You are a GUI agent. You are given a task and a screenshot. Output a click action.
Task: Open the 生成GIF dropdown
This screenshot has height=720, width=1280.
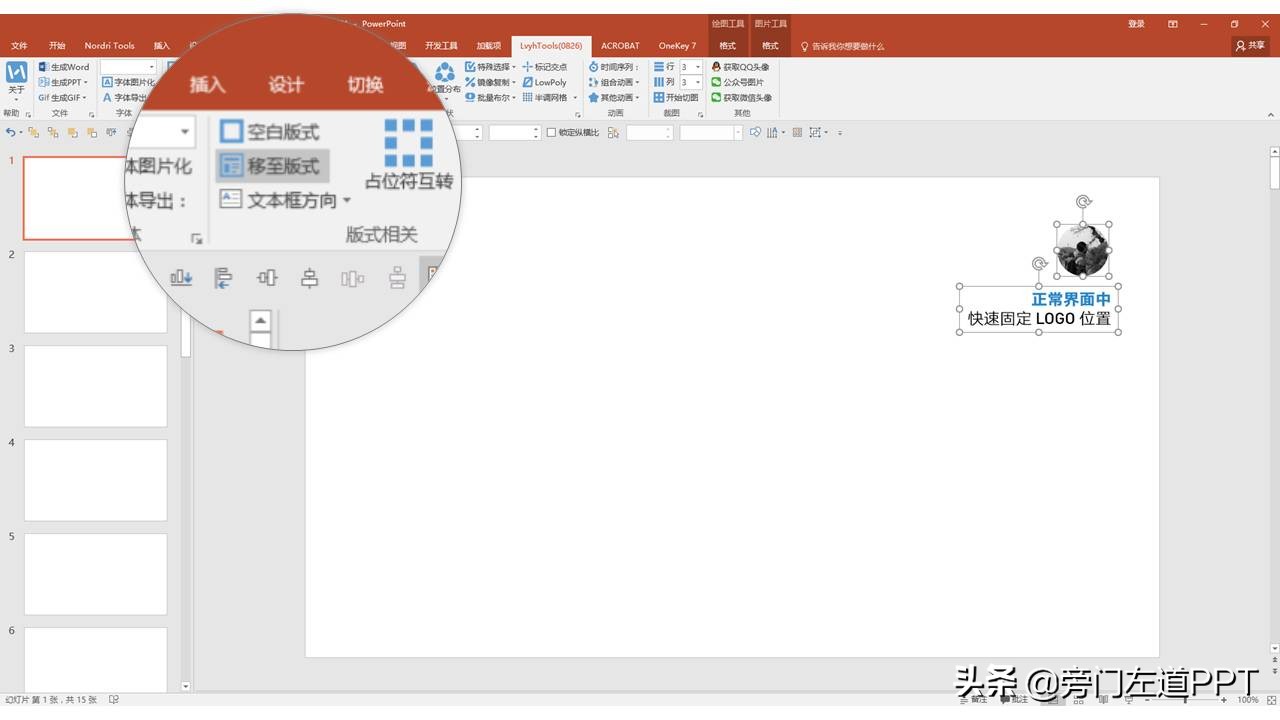click(63, 98)
